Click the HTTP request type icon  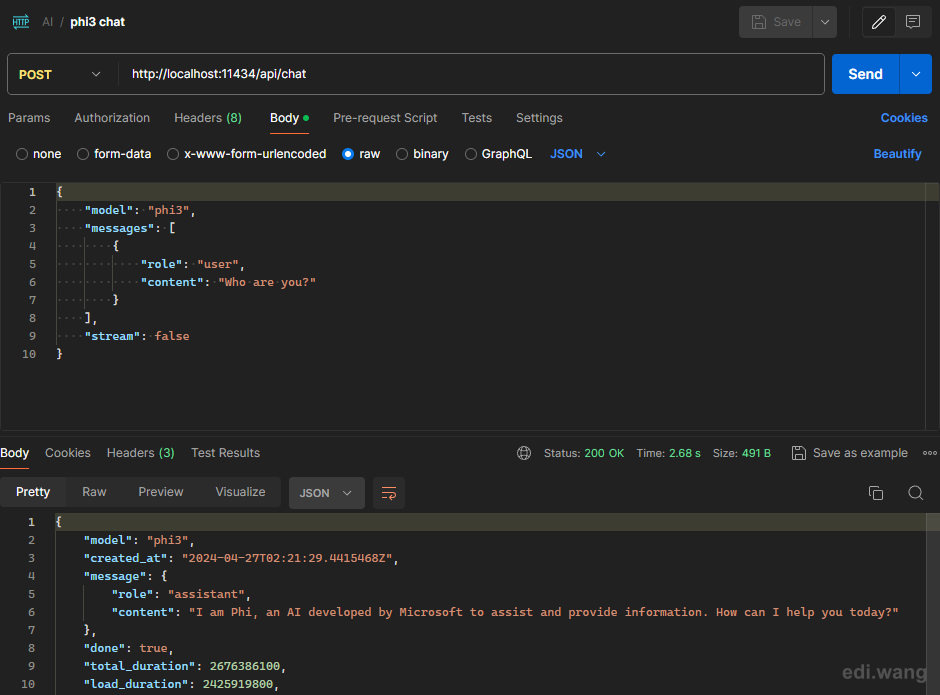click(x=21, y=22)
